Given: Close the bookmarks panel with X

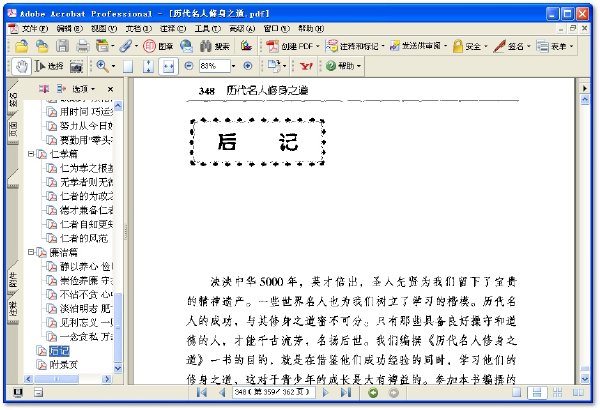Looking at the screenshot, I should pos(110,89).
